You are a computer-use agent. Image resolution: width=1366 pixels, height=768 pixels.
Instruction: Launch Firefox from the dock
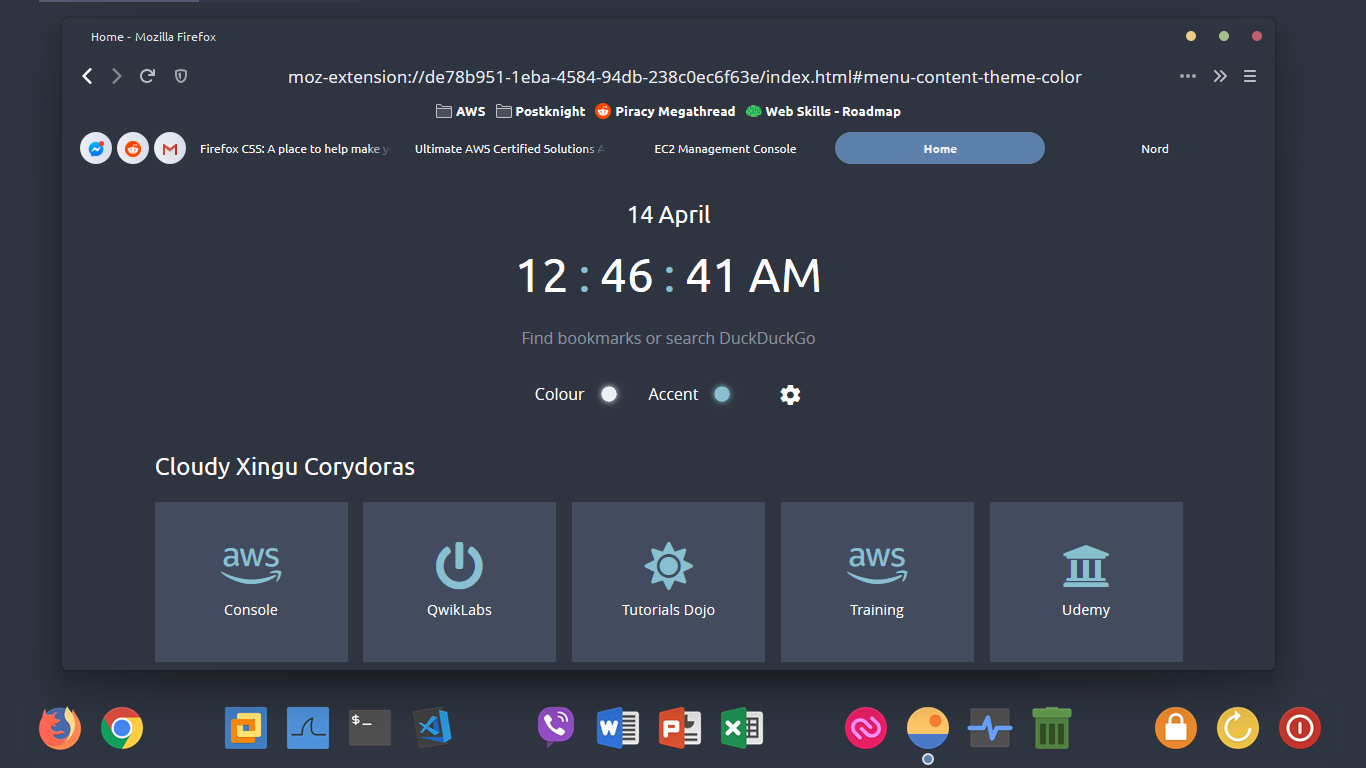(x=60, y=728)
